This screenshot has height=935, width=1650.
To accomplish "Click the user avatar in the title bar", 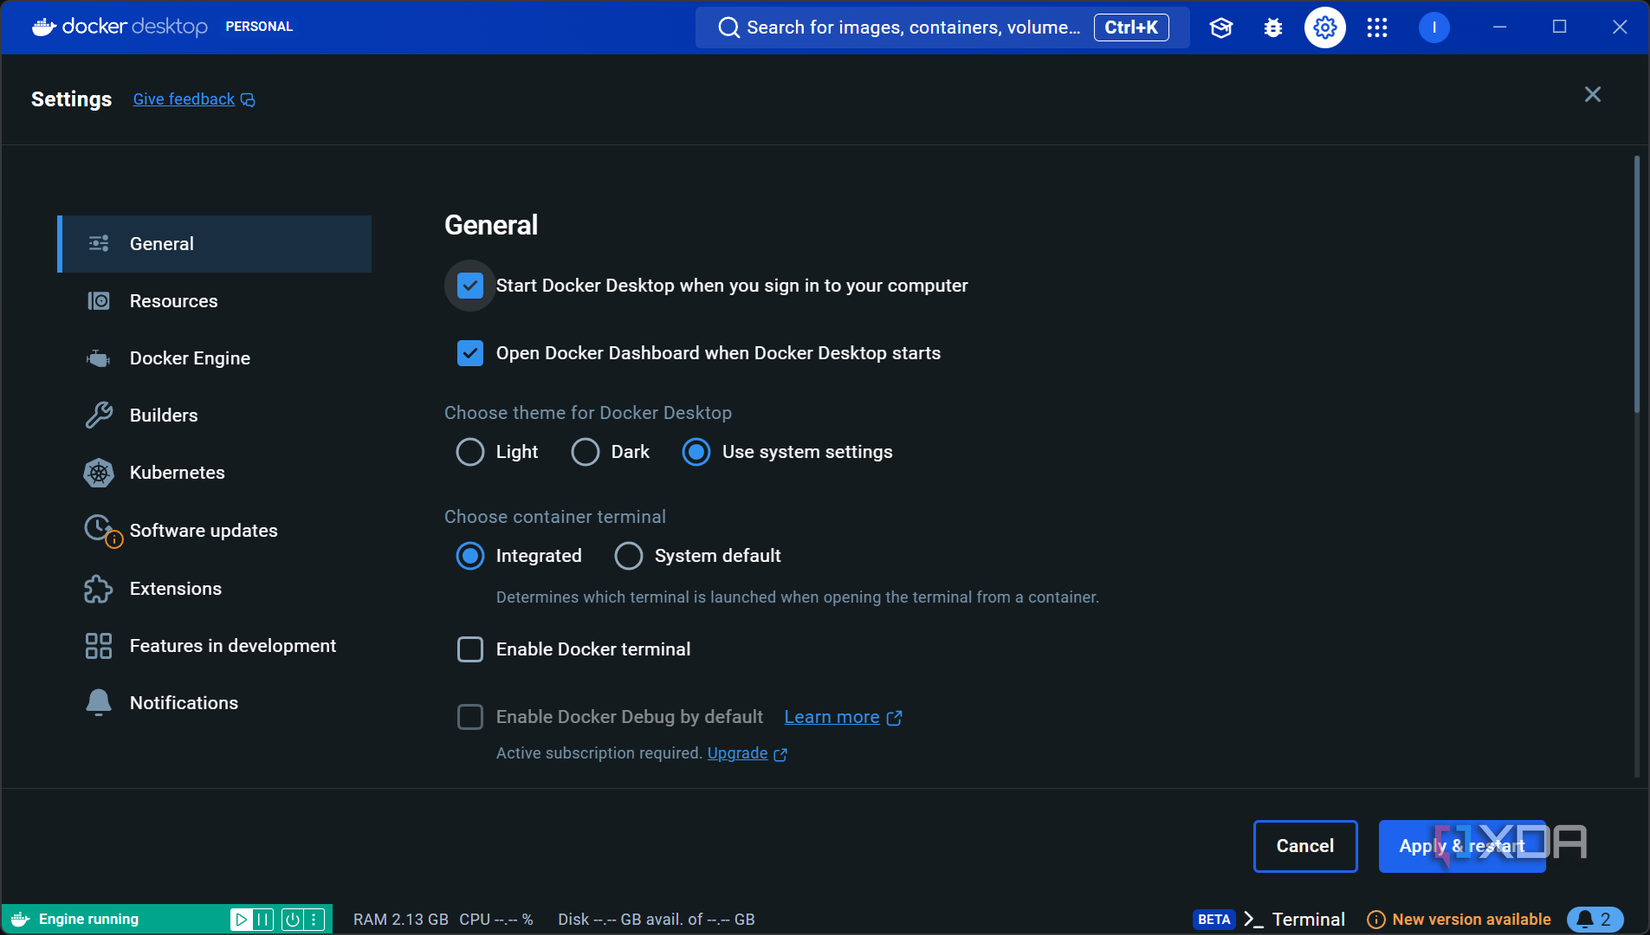I will (1434, 27).
